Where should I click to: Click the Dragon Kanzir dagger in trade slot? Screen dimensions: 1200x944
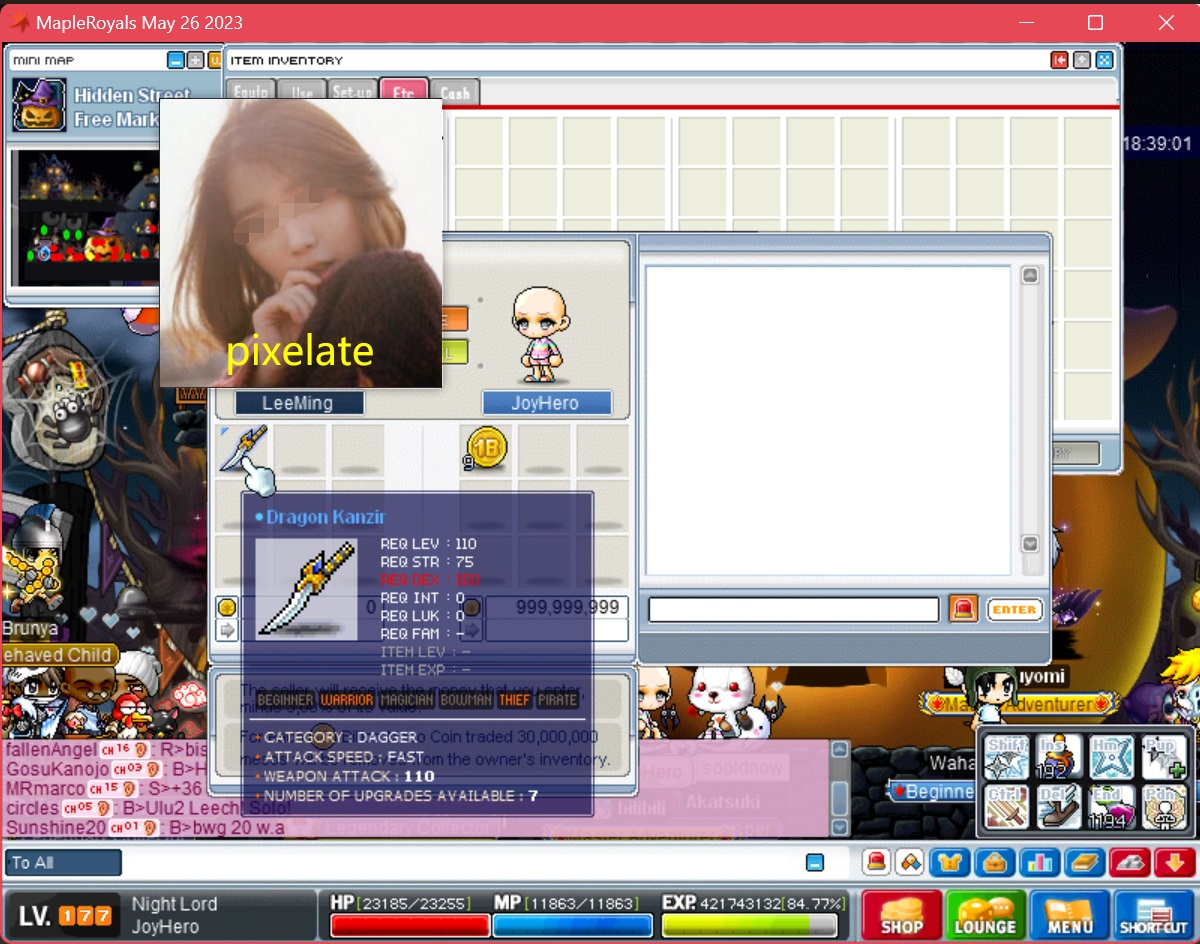pos(242,446)
